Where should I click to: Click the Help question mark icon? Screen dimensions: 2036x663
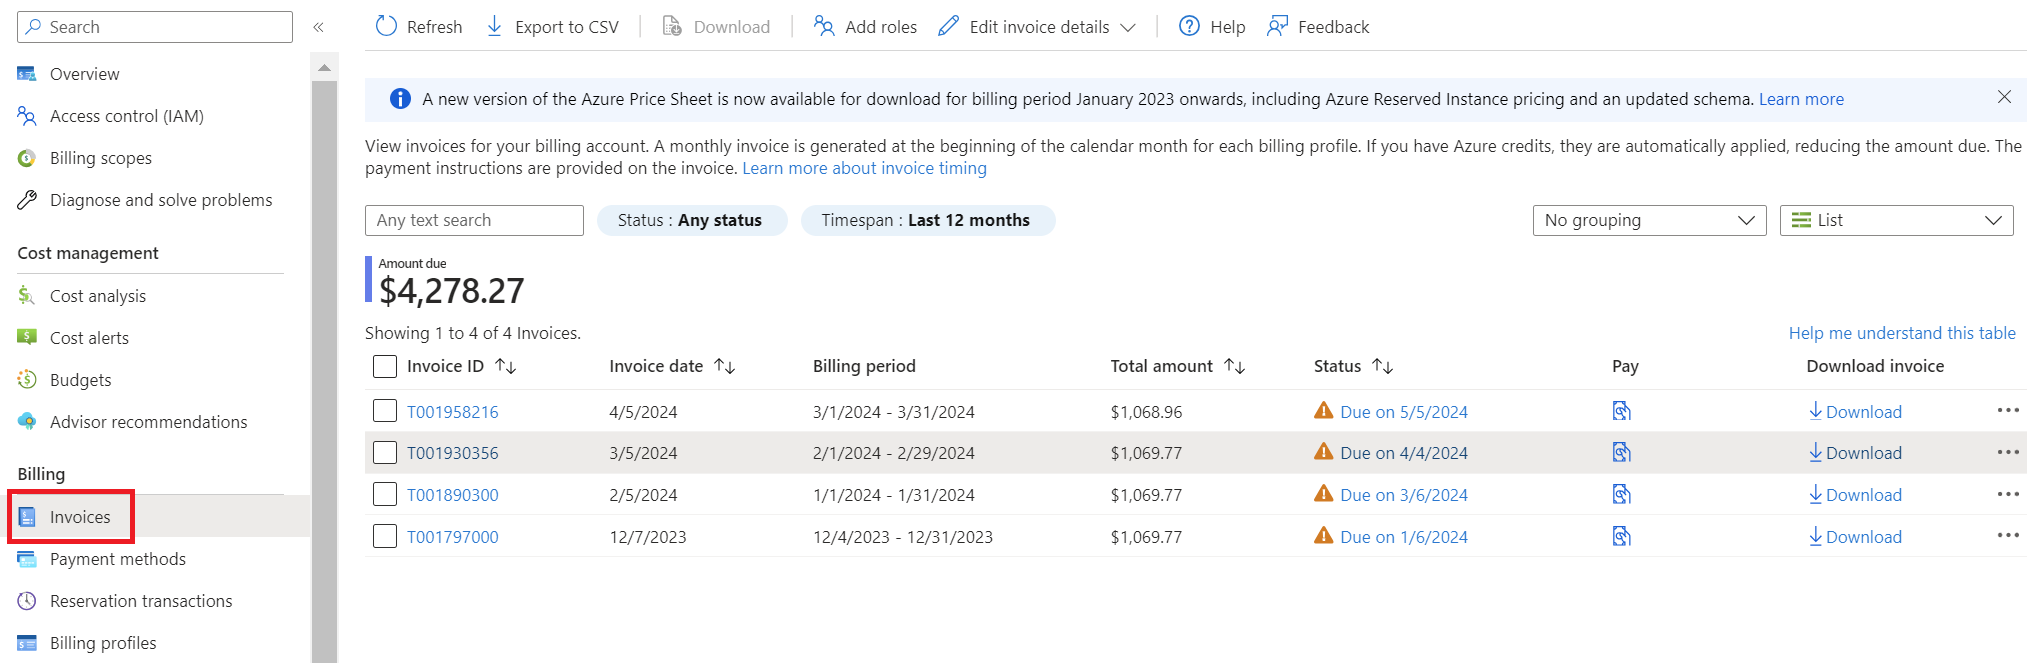click(1189, 27)
